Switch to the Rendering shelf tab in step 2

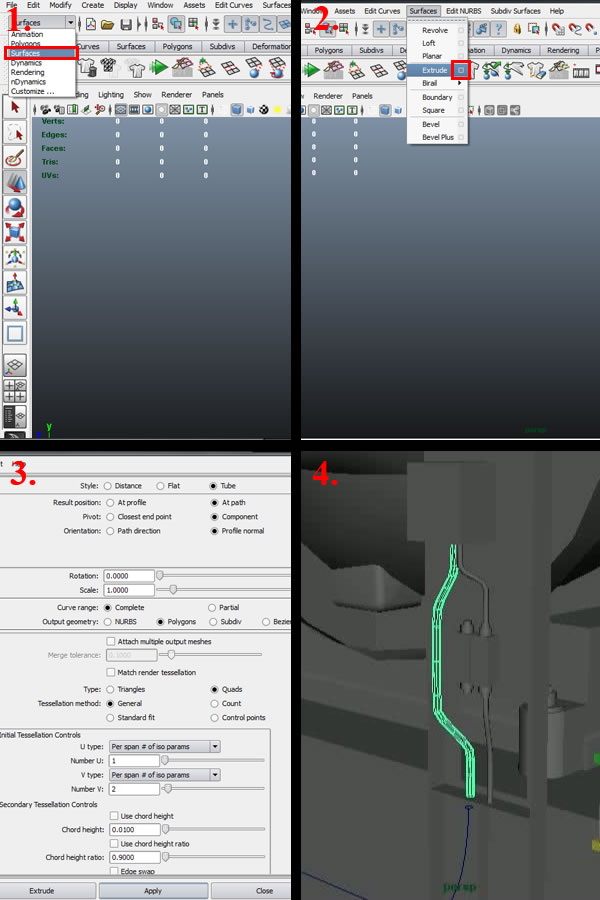coord(563,51)
